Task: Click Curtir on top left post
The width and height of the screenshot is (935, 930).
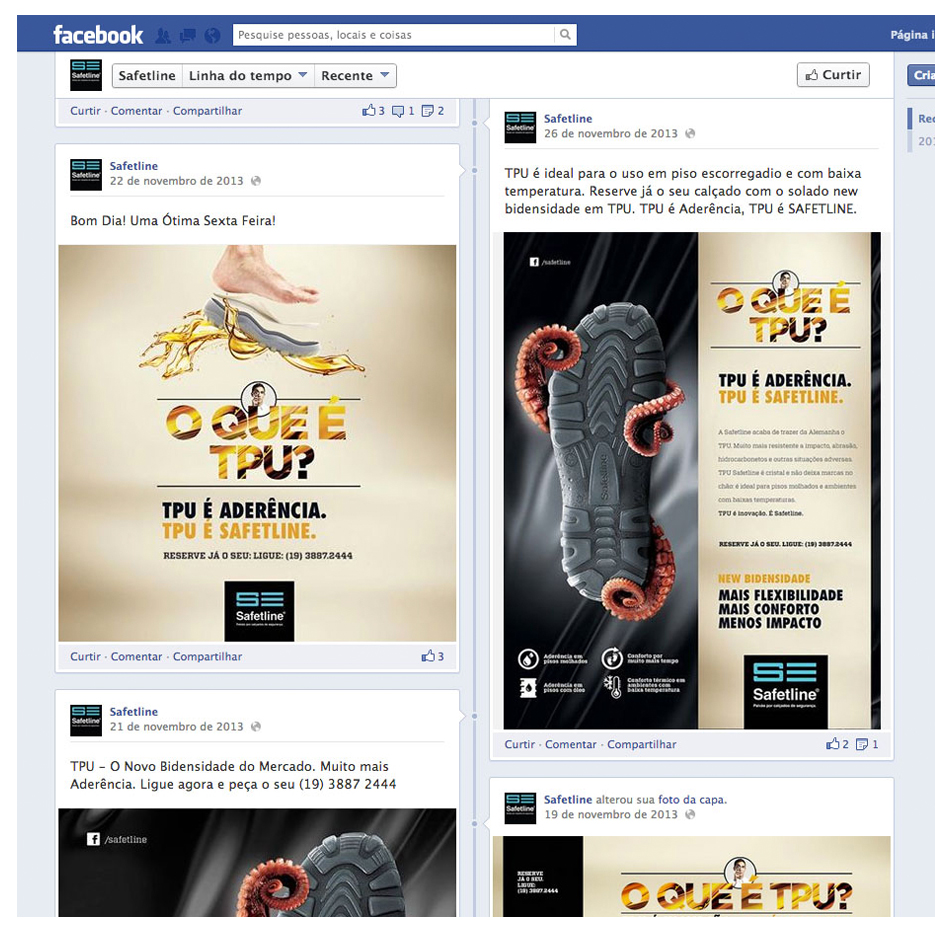Action: tap(85, 111)
